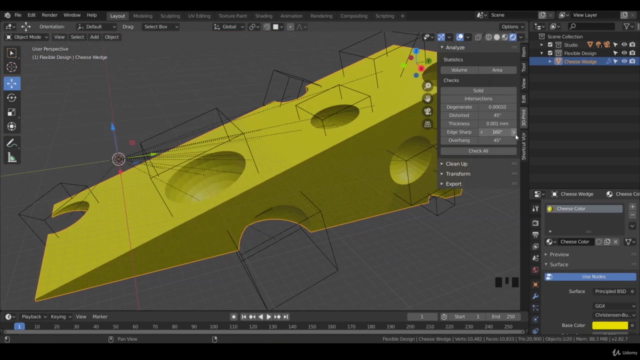Switch to the Shading workspace tab
640x360 pixels.
click(264, 16)
